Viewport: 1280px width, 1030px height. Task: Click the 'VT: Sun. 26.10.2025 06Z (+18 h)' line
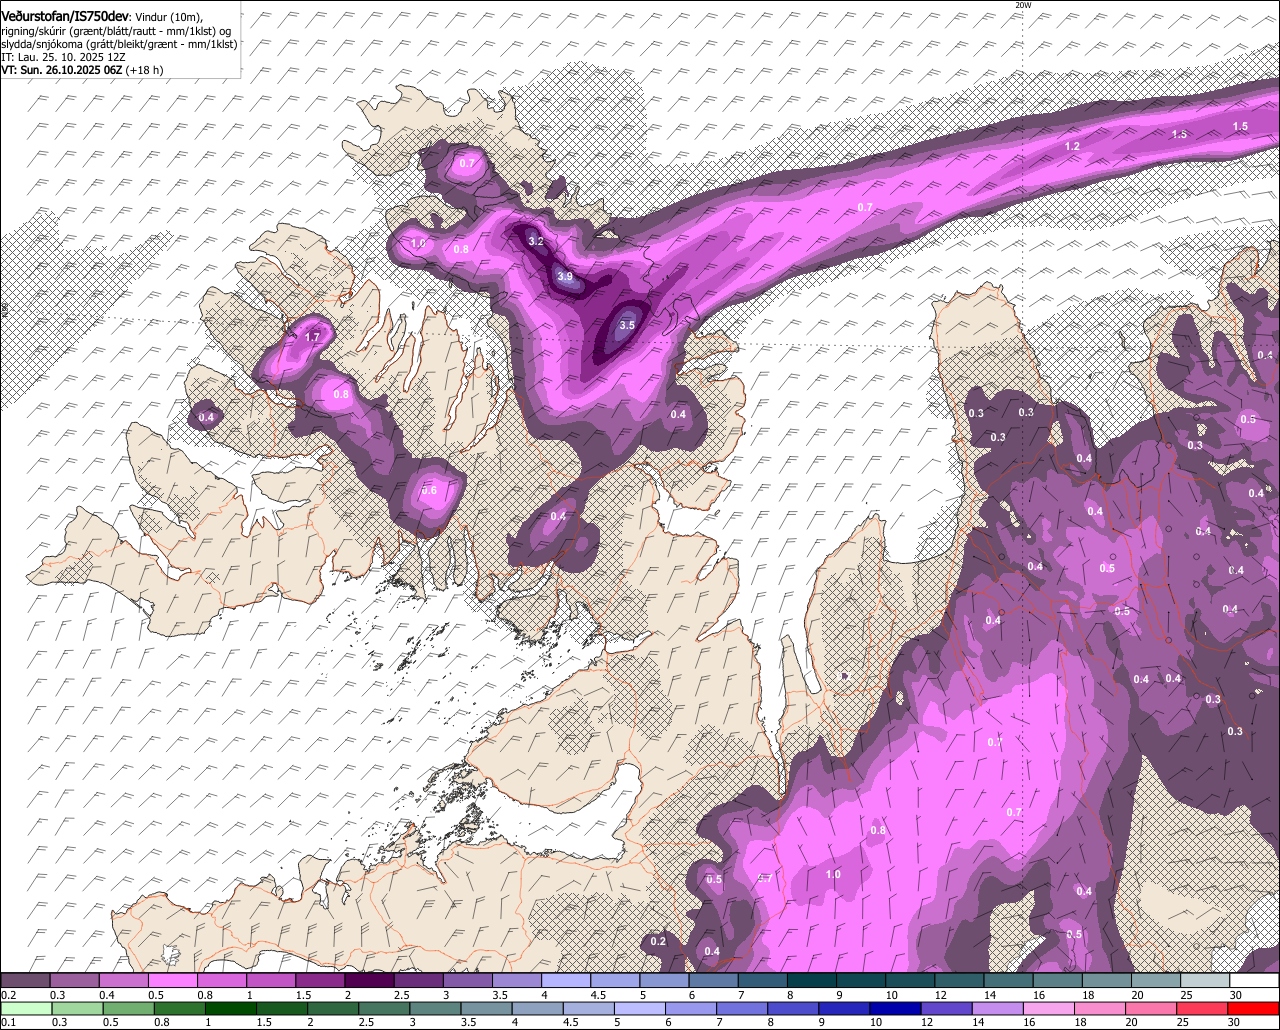pyautogui.click(x=82, y=70)
